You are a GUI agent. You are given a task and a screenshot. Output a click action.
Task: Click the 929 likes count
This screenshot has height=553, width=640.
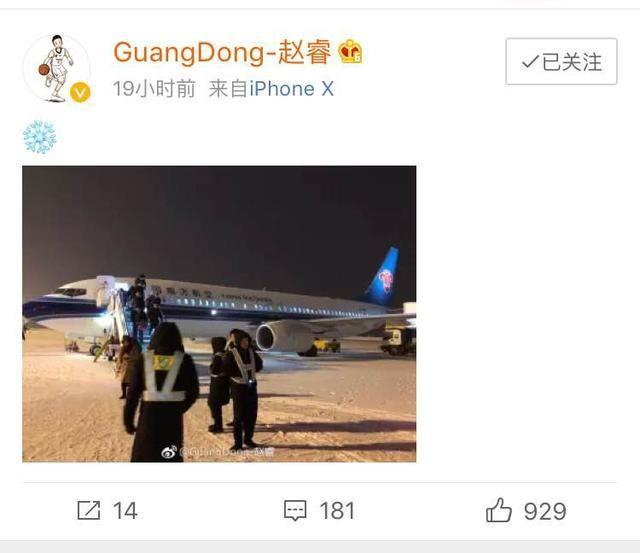(545, 511)
